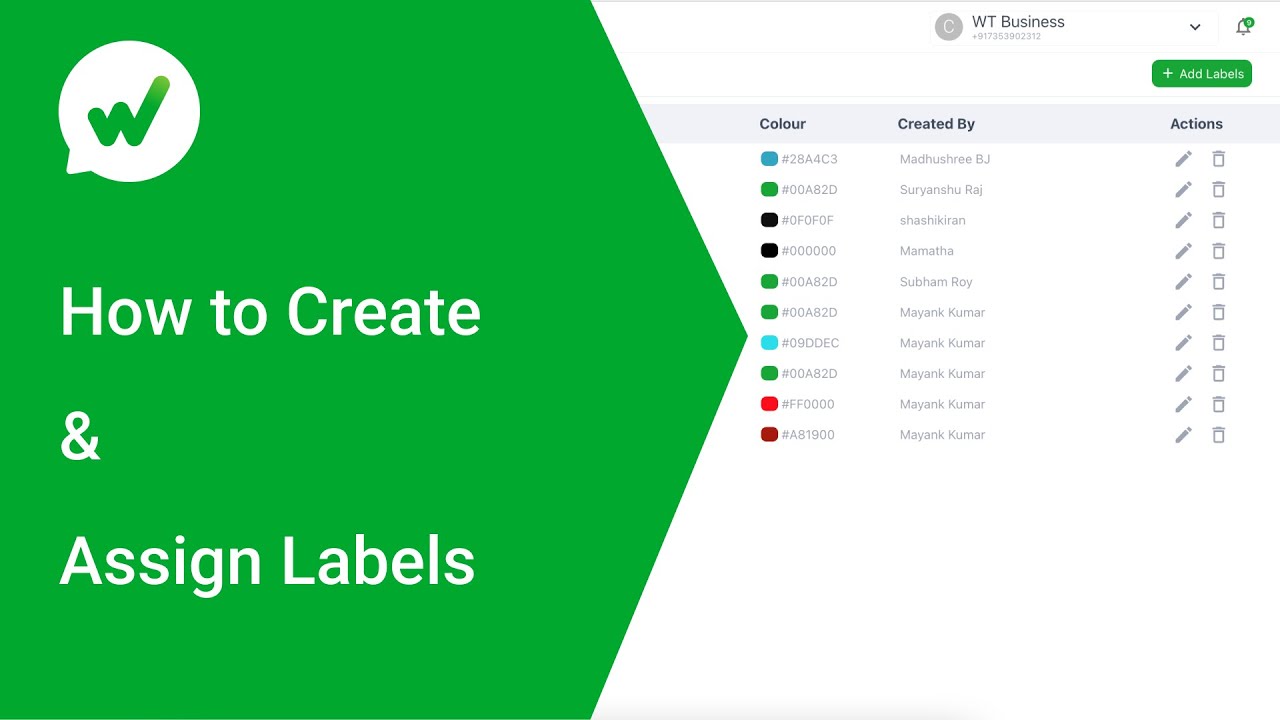The width and height of the screenshot is (1280, 720).
Task: Click the #FF0000 red colour swatch
Action: 769,404
